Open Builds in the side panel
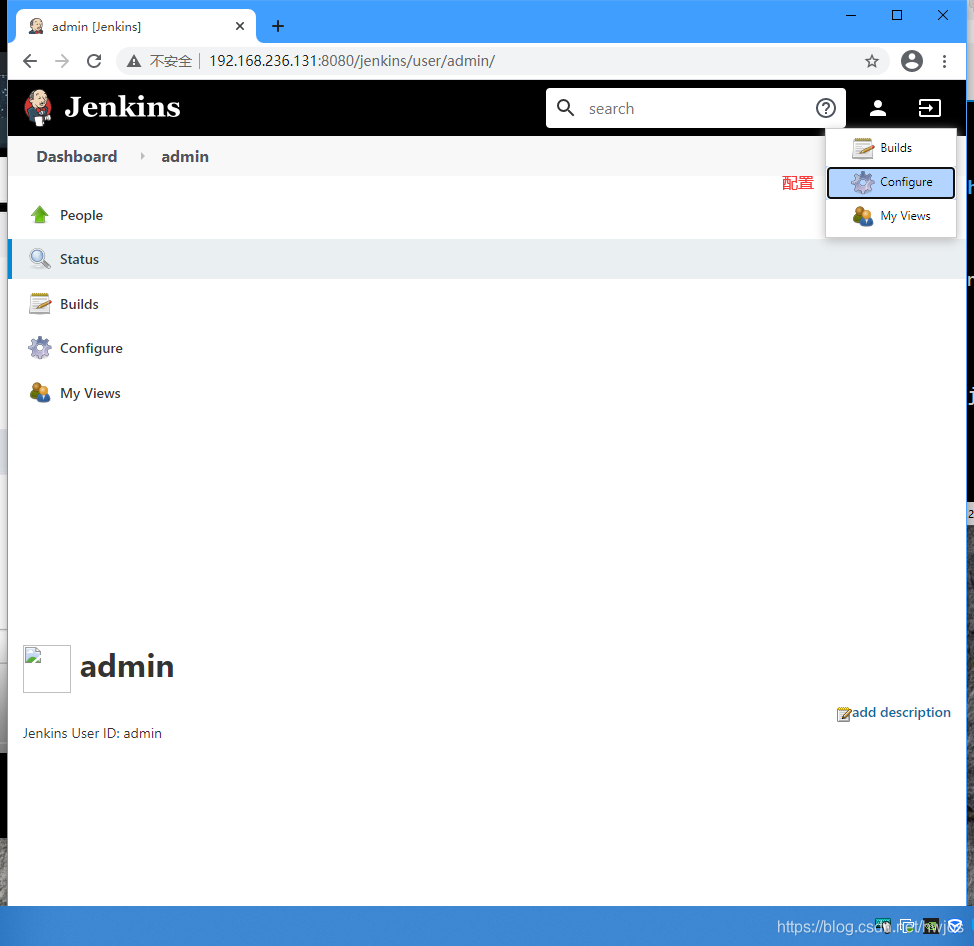This screenshot has width=974, height=946. (x=79, y=304)
